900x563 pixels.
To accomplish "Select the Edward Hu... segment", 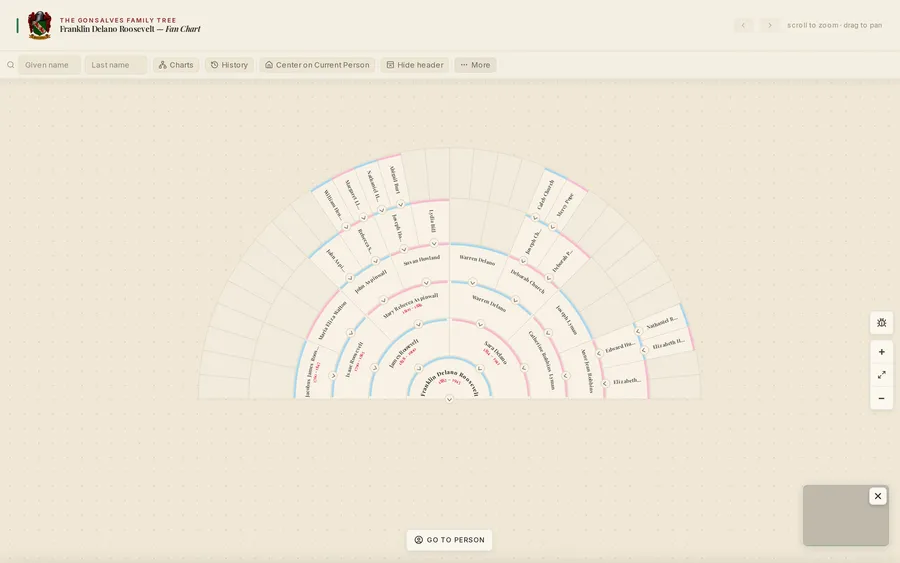I will tap(620, 347).
